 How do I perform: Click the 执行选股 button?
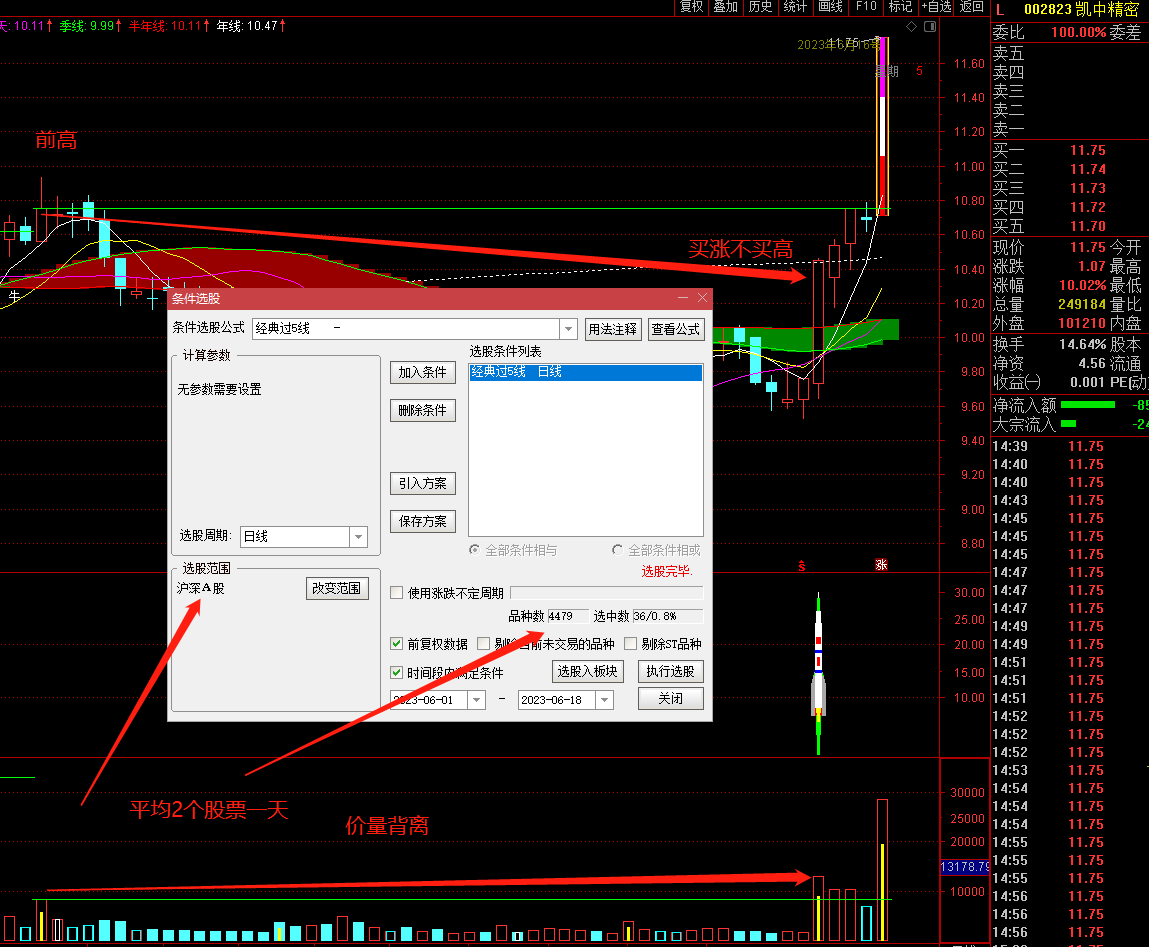[670, 671]
